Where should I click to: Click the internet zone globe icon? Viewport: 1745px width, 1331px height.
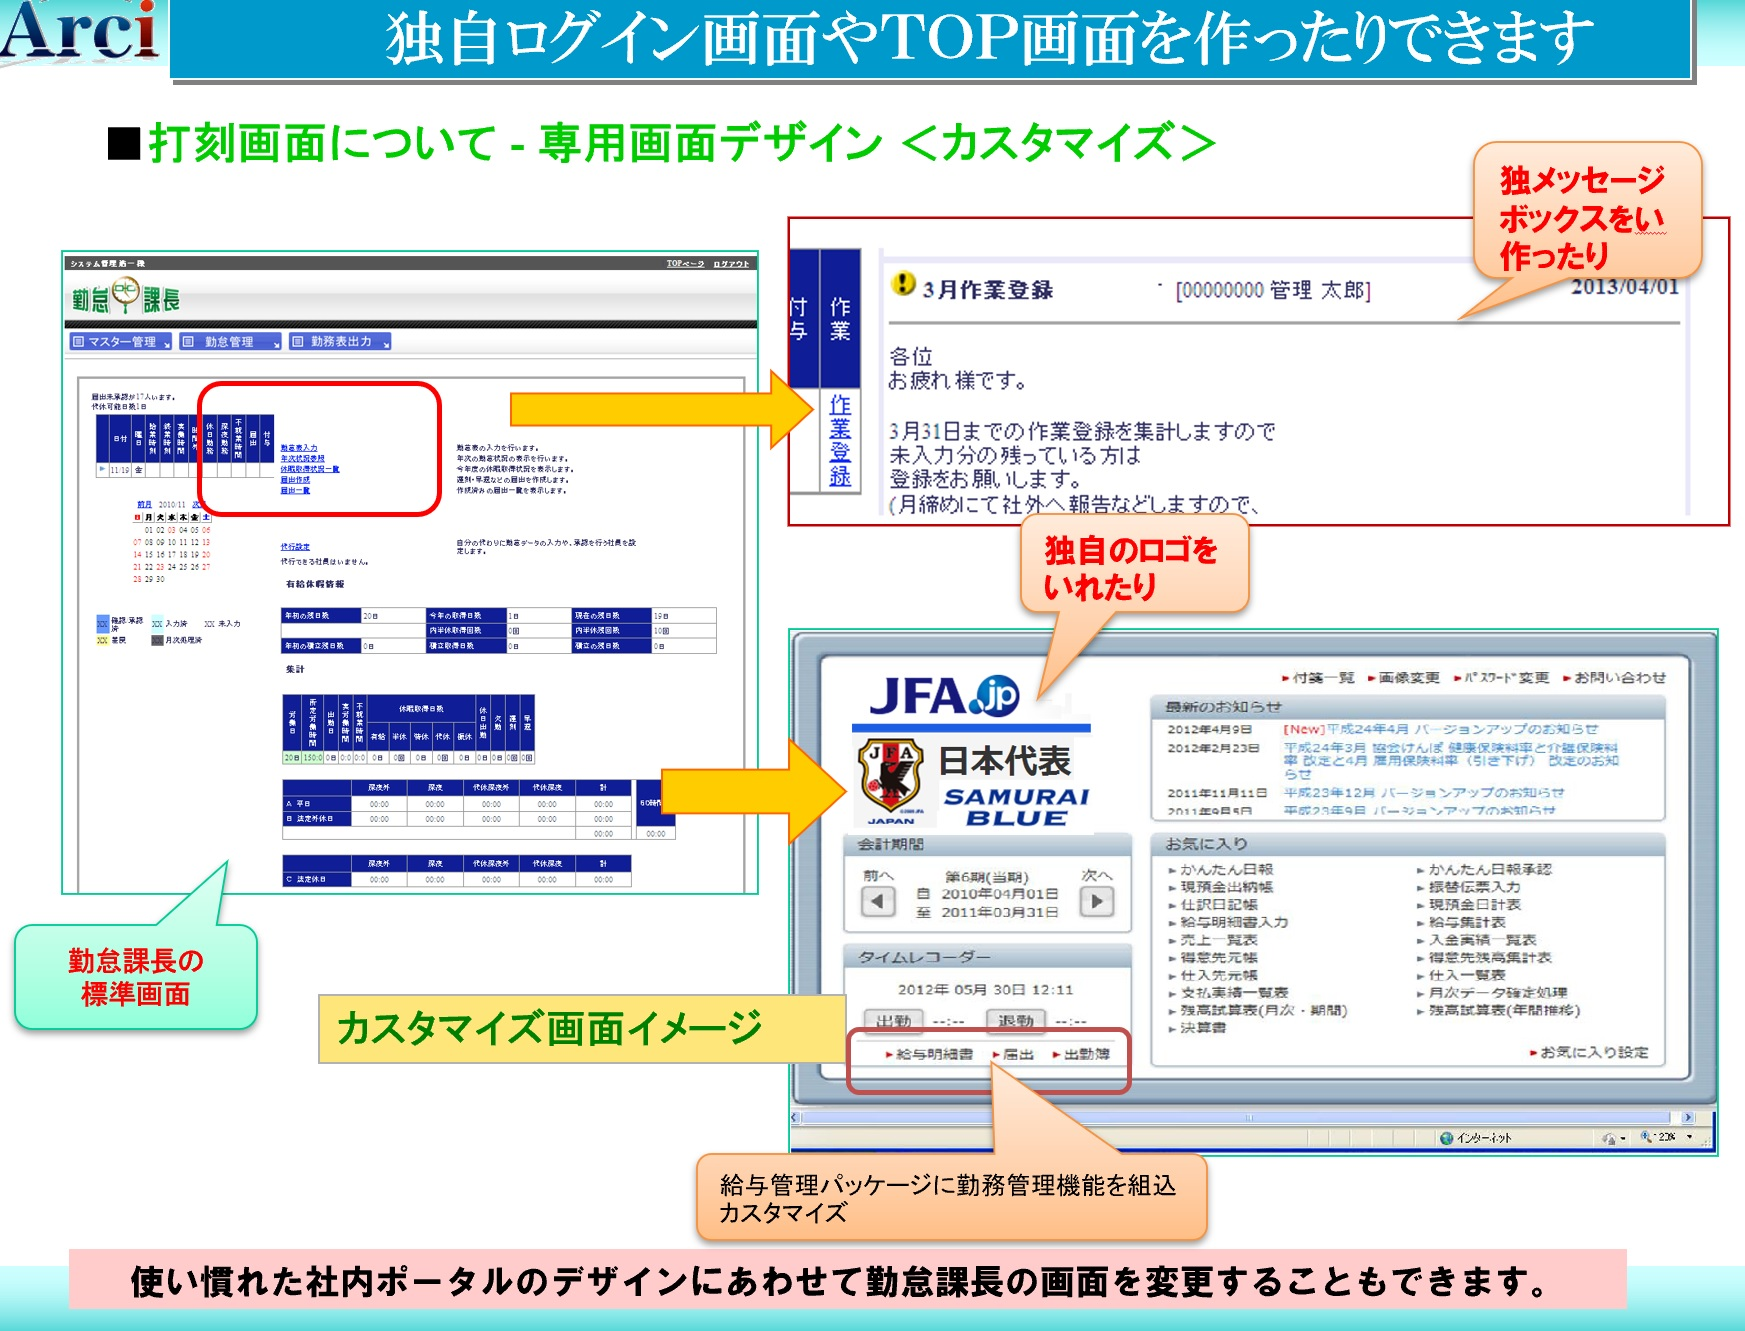(1446, 1138)
